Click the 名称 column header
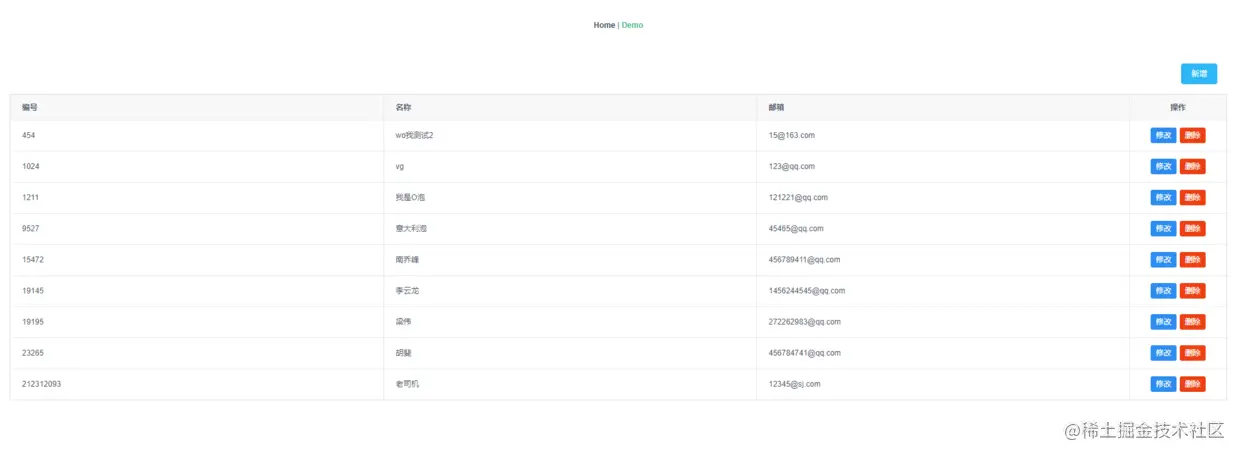 tap(570, 107)
